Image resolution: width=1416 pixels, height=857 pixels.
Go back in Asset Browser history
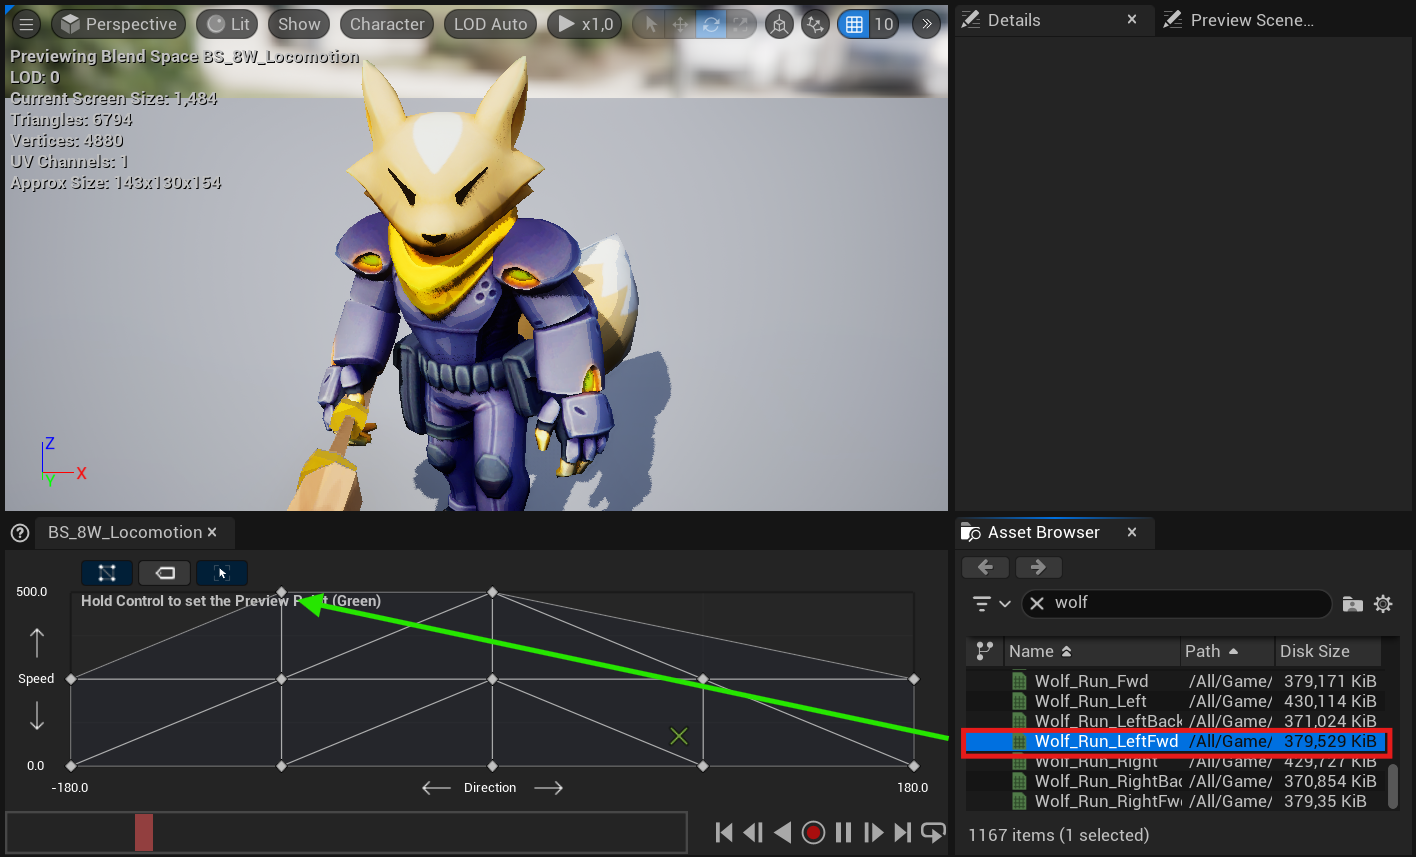[x=986, y=567]
